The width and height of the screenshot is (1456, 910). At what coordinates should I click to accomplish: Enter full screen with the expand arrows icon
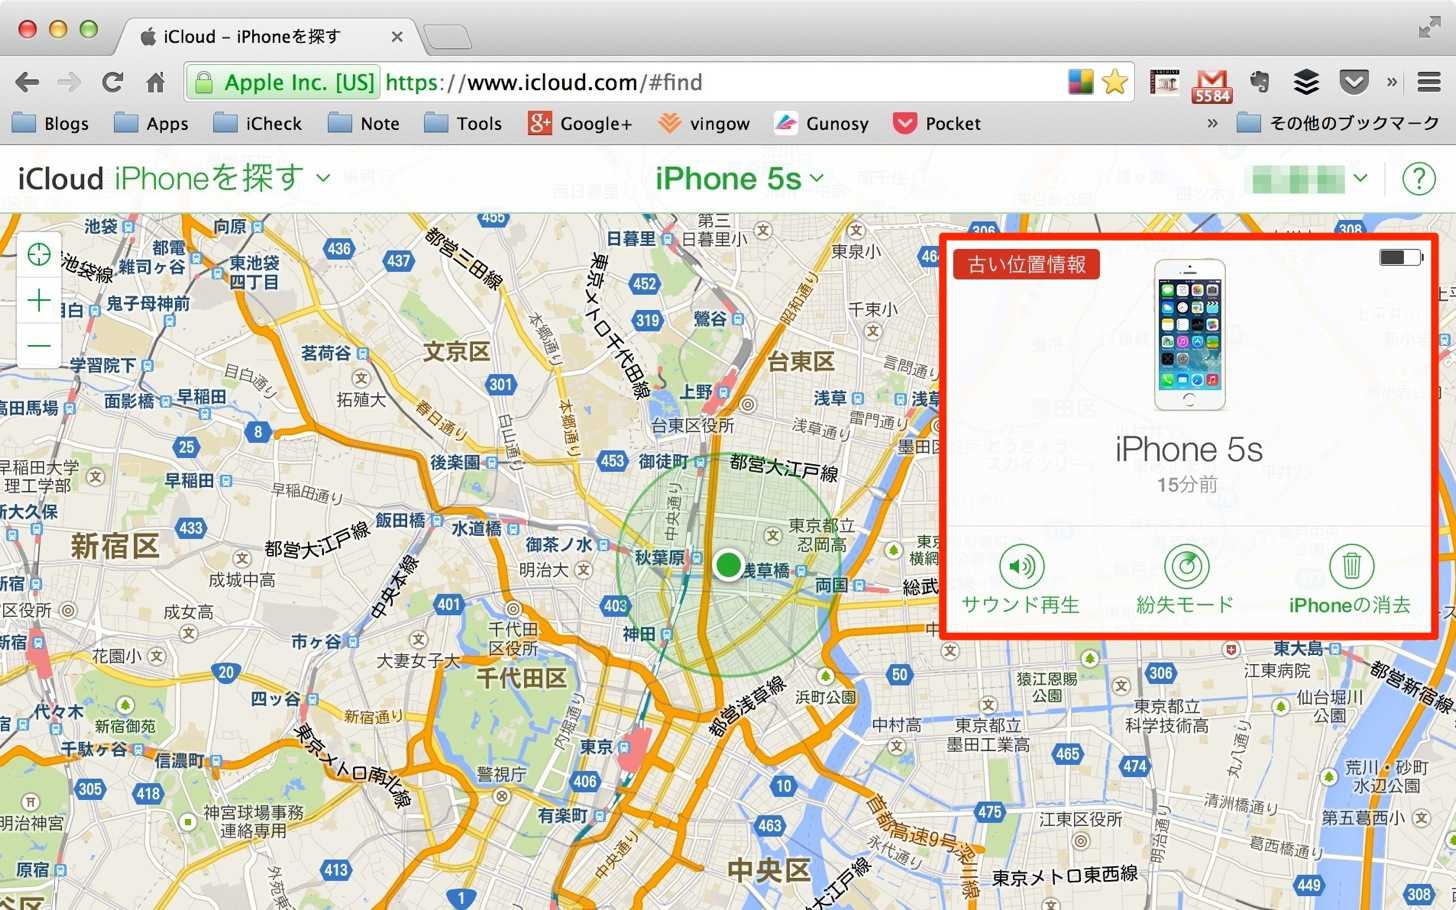(x=1430, y=29)
